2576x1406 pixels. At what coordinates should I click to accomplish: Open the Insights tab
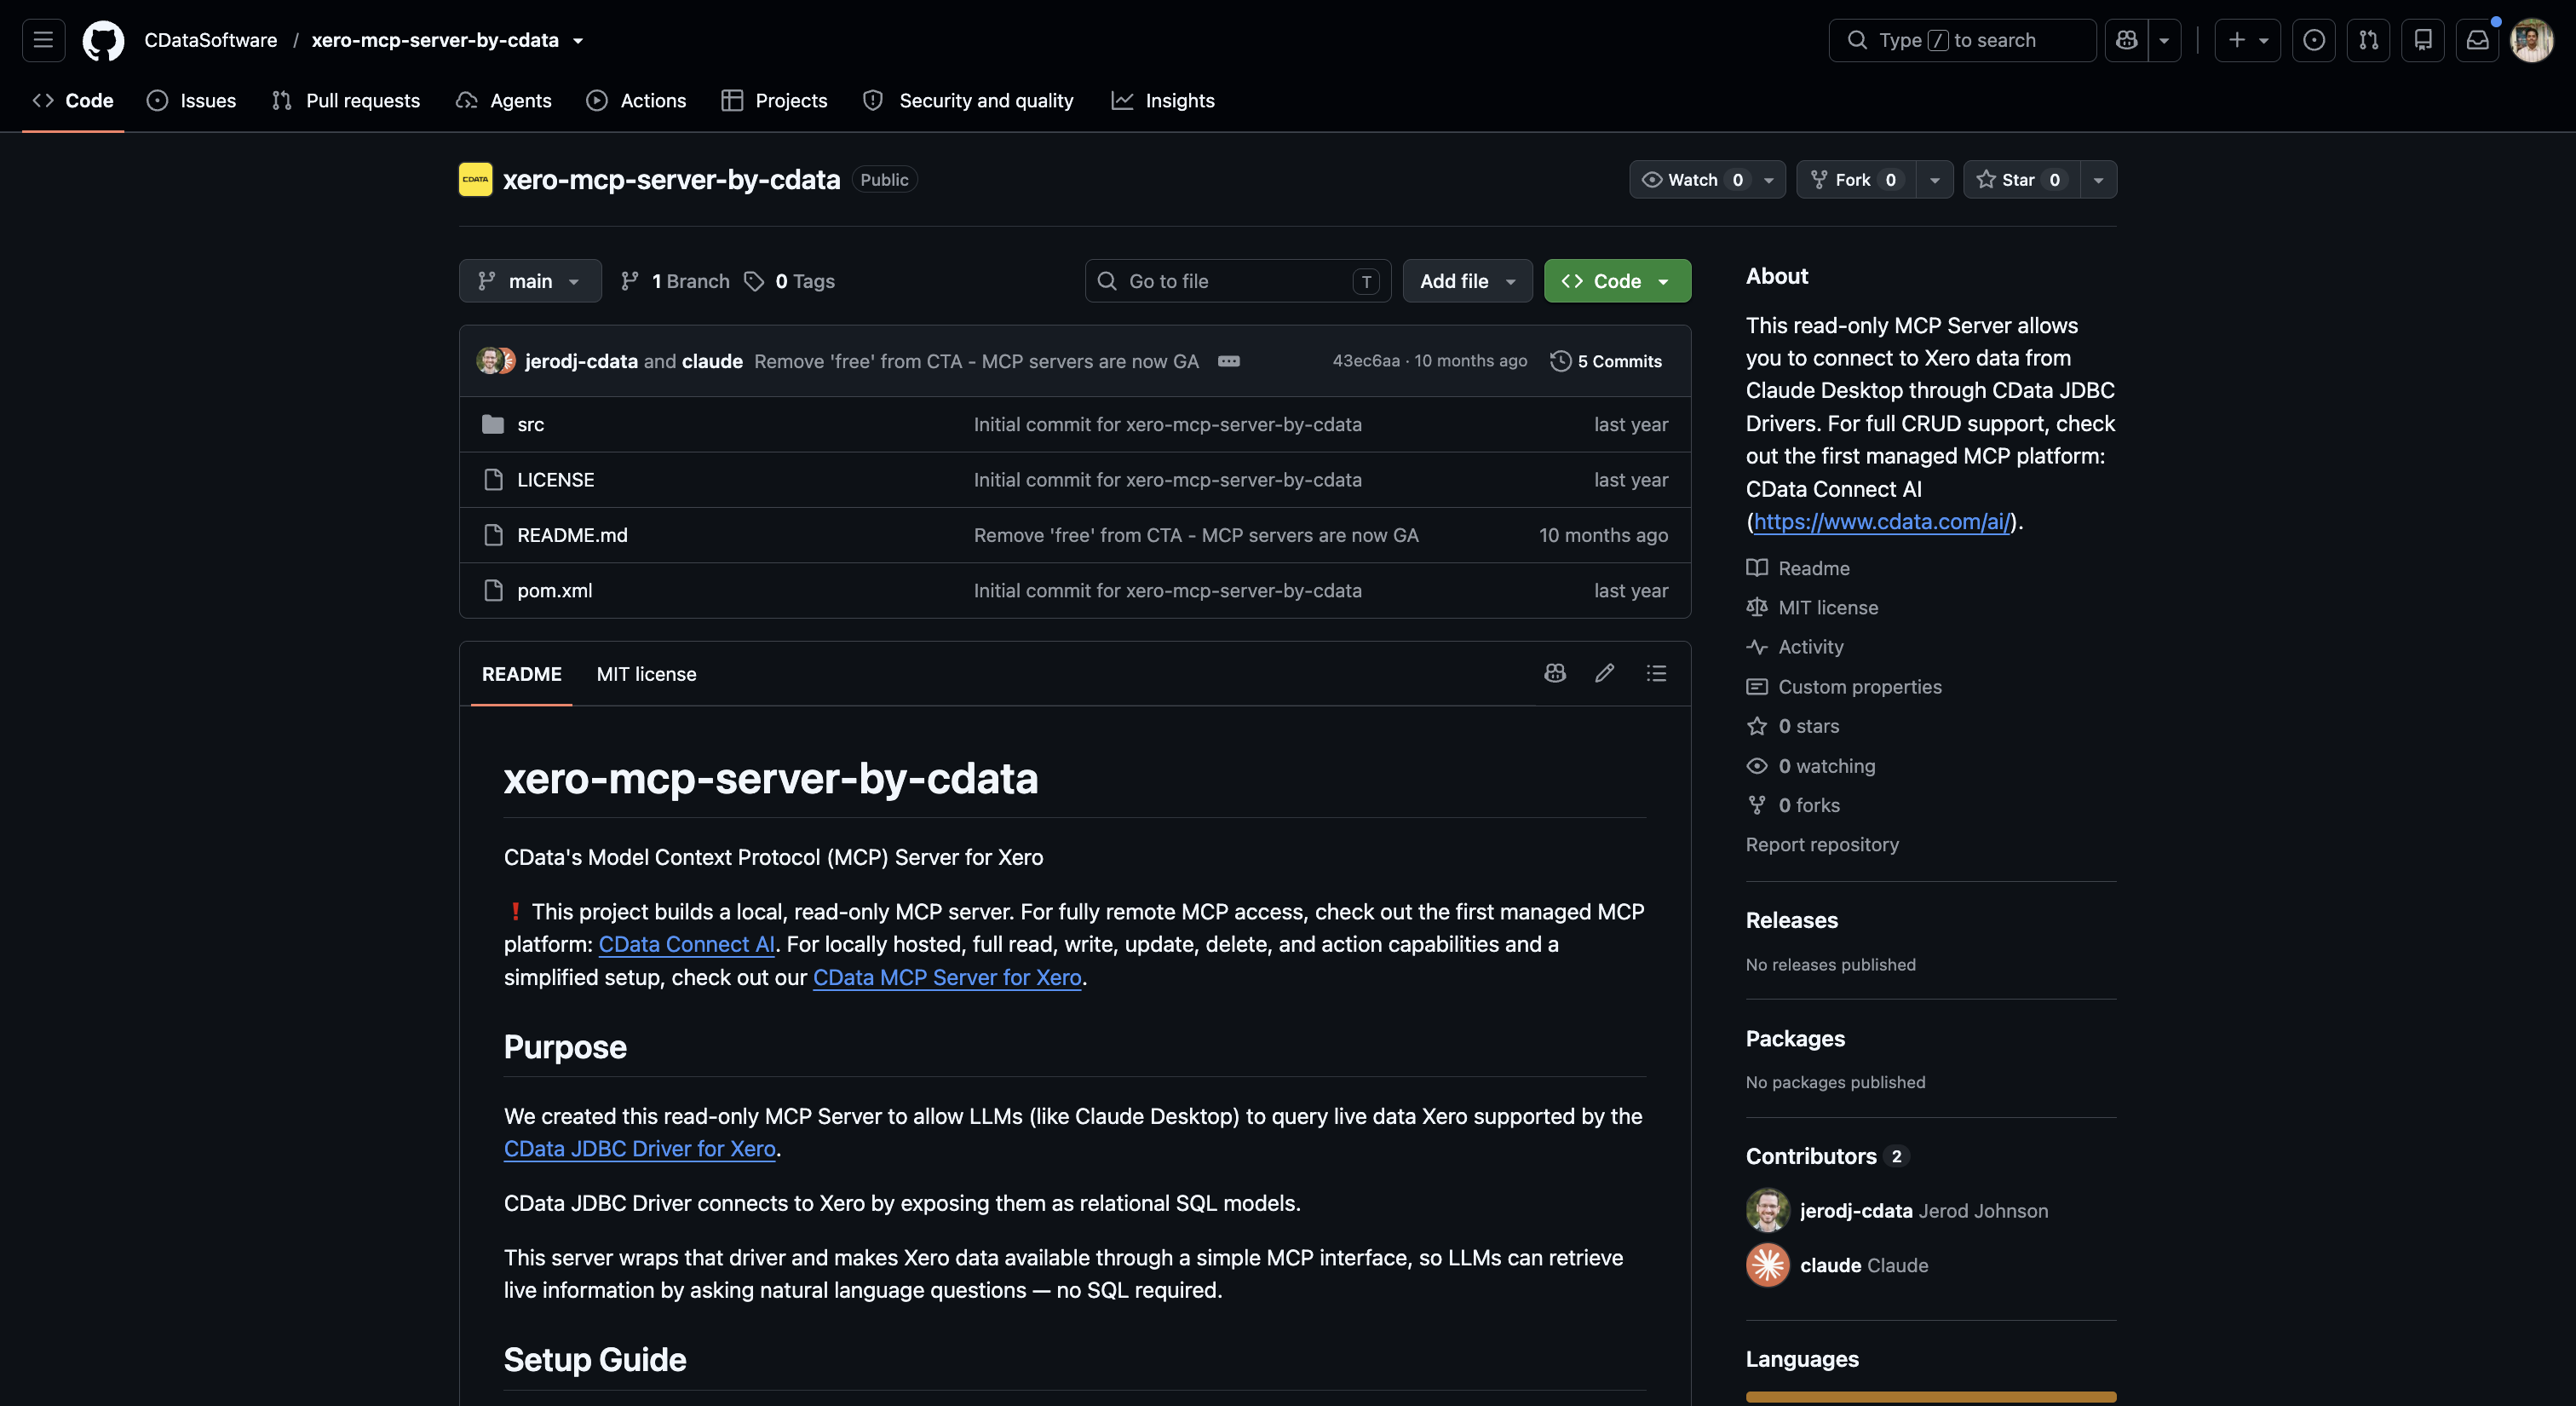(1163, 100)
